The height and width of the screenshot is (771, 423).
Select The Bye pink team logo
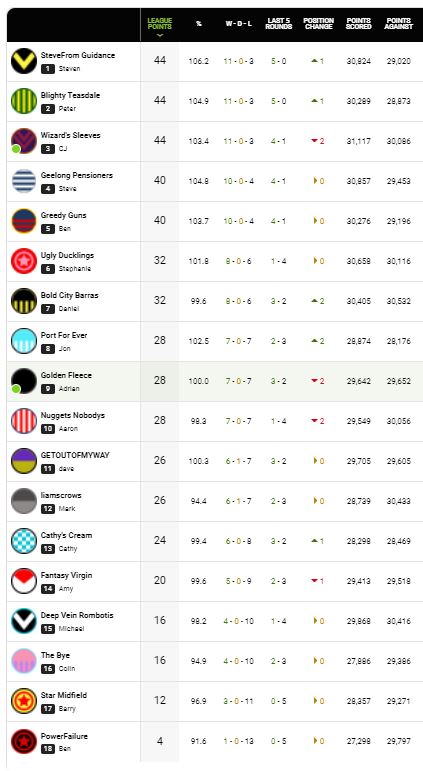point(24,661)
